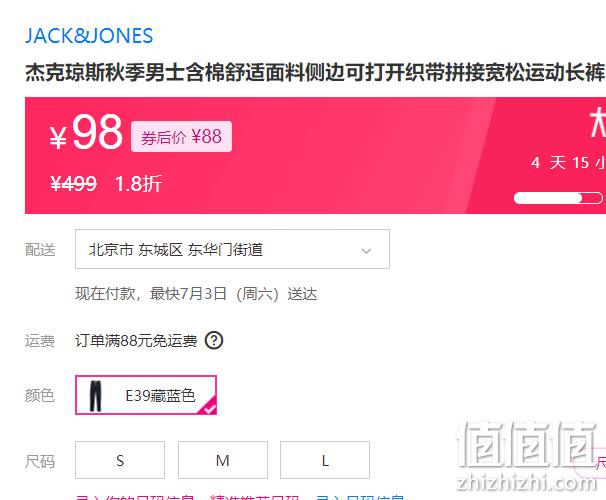Click the 券后价 ¥88 coupon price tag
This screenshot has width=606, height=500.
pos(181,136)
